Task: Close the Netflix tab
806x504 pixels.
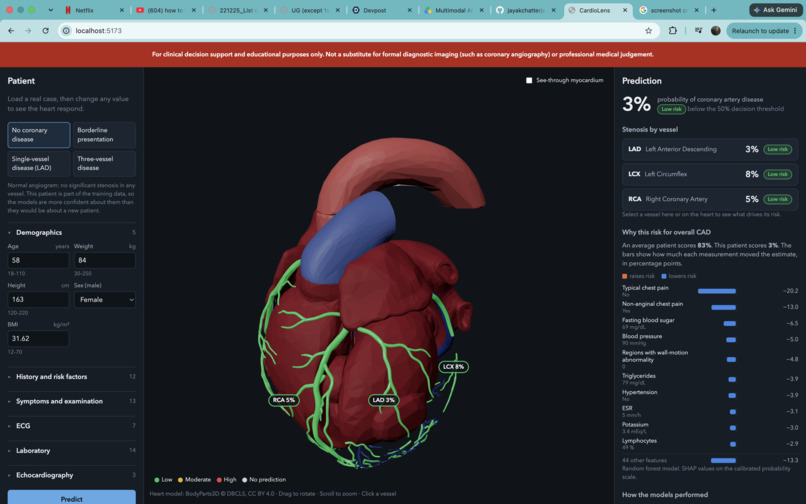Action: tap(122, 10)
